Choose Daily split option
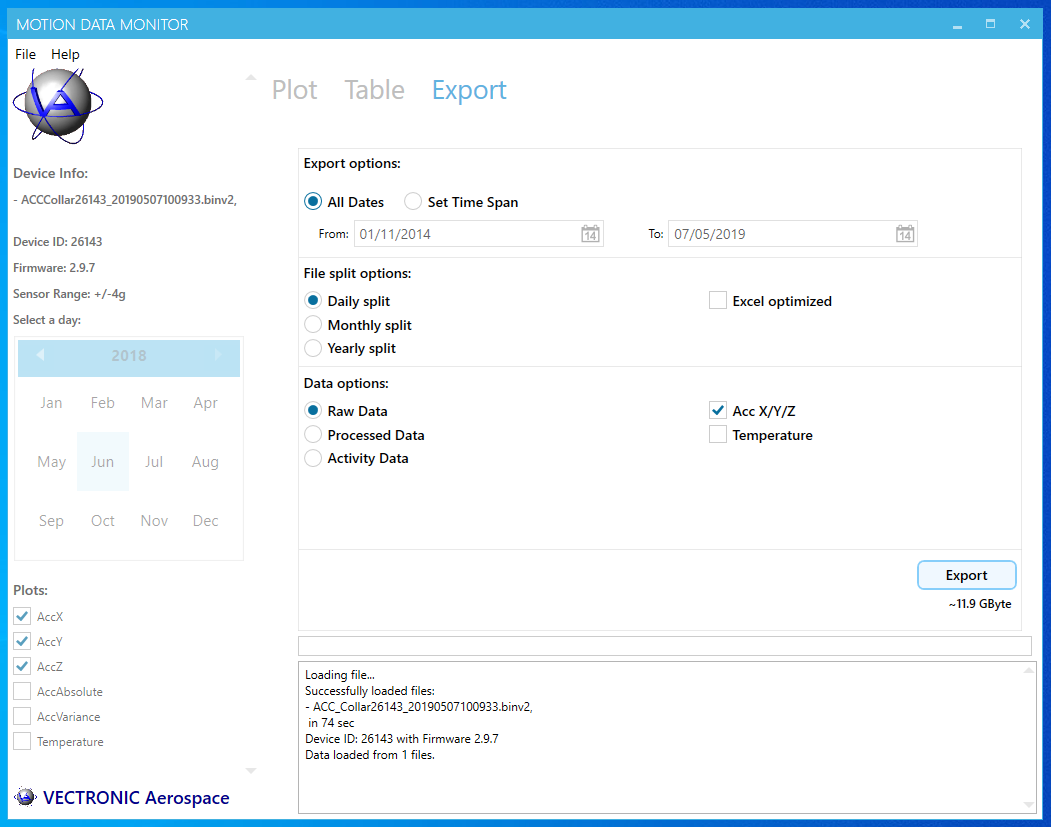Screen dimensions: 1051x827 (x=313, y=301)
